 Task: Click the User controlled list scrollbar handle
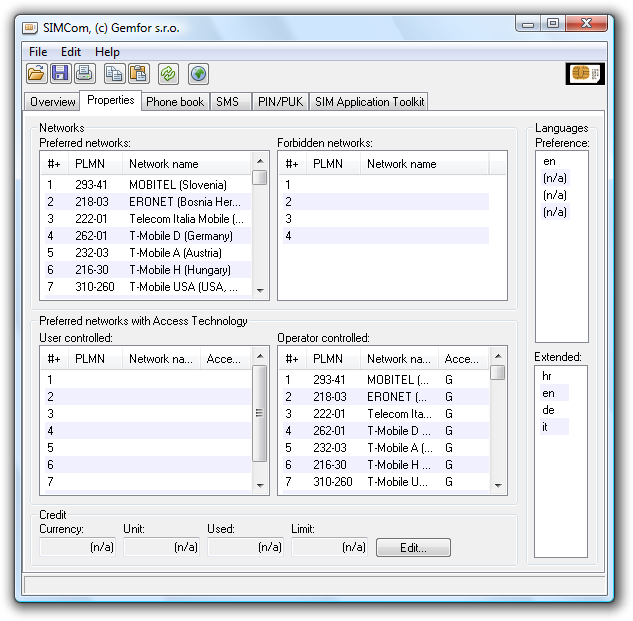pos(260,413)
